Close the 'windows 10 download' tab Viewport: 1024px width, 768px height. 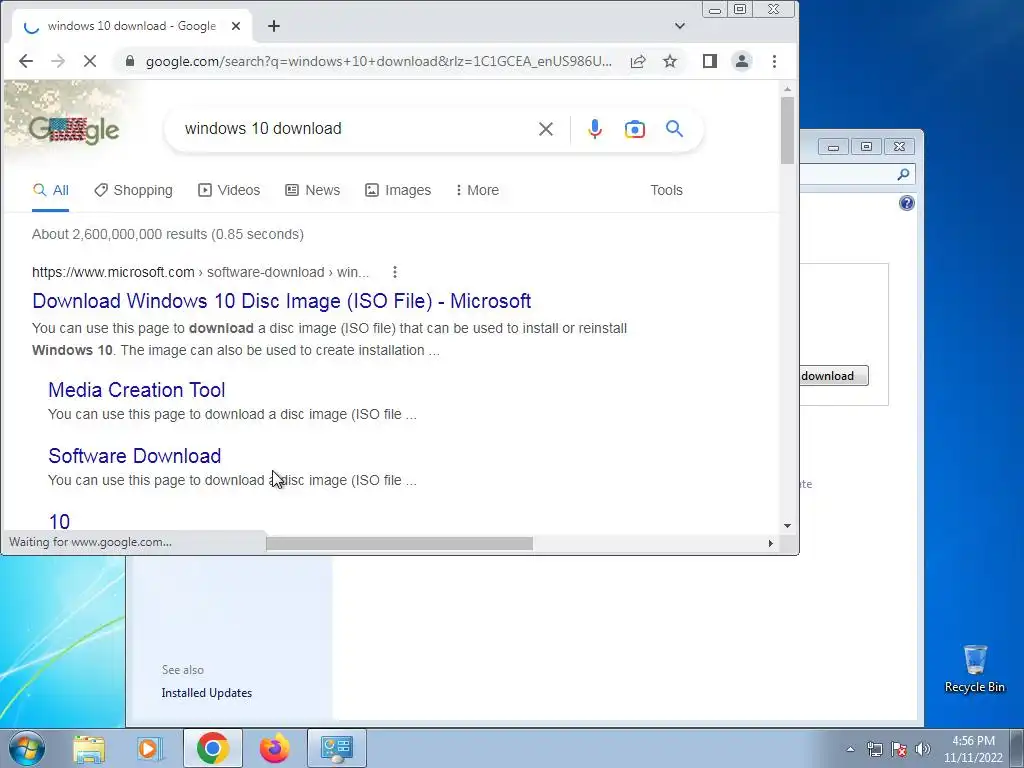click(x=236, y=26)
